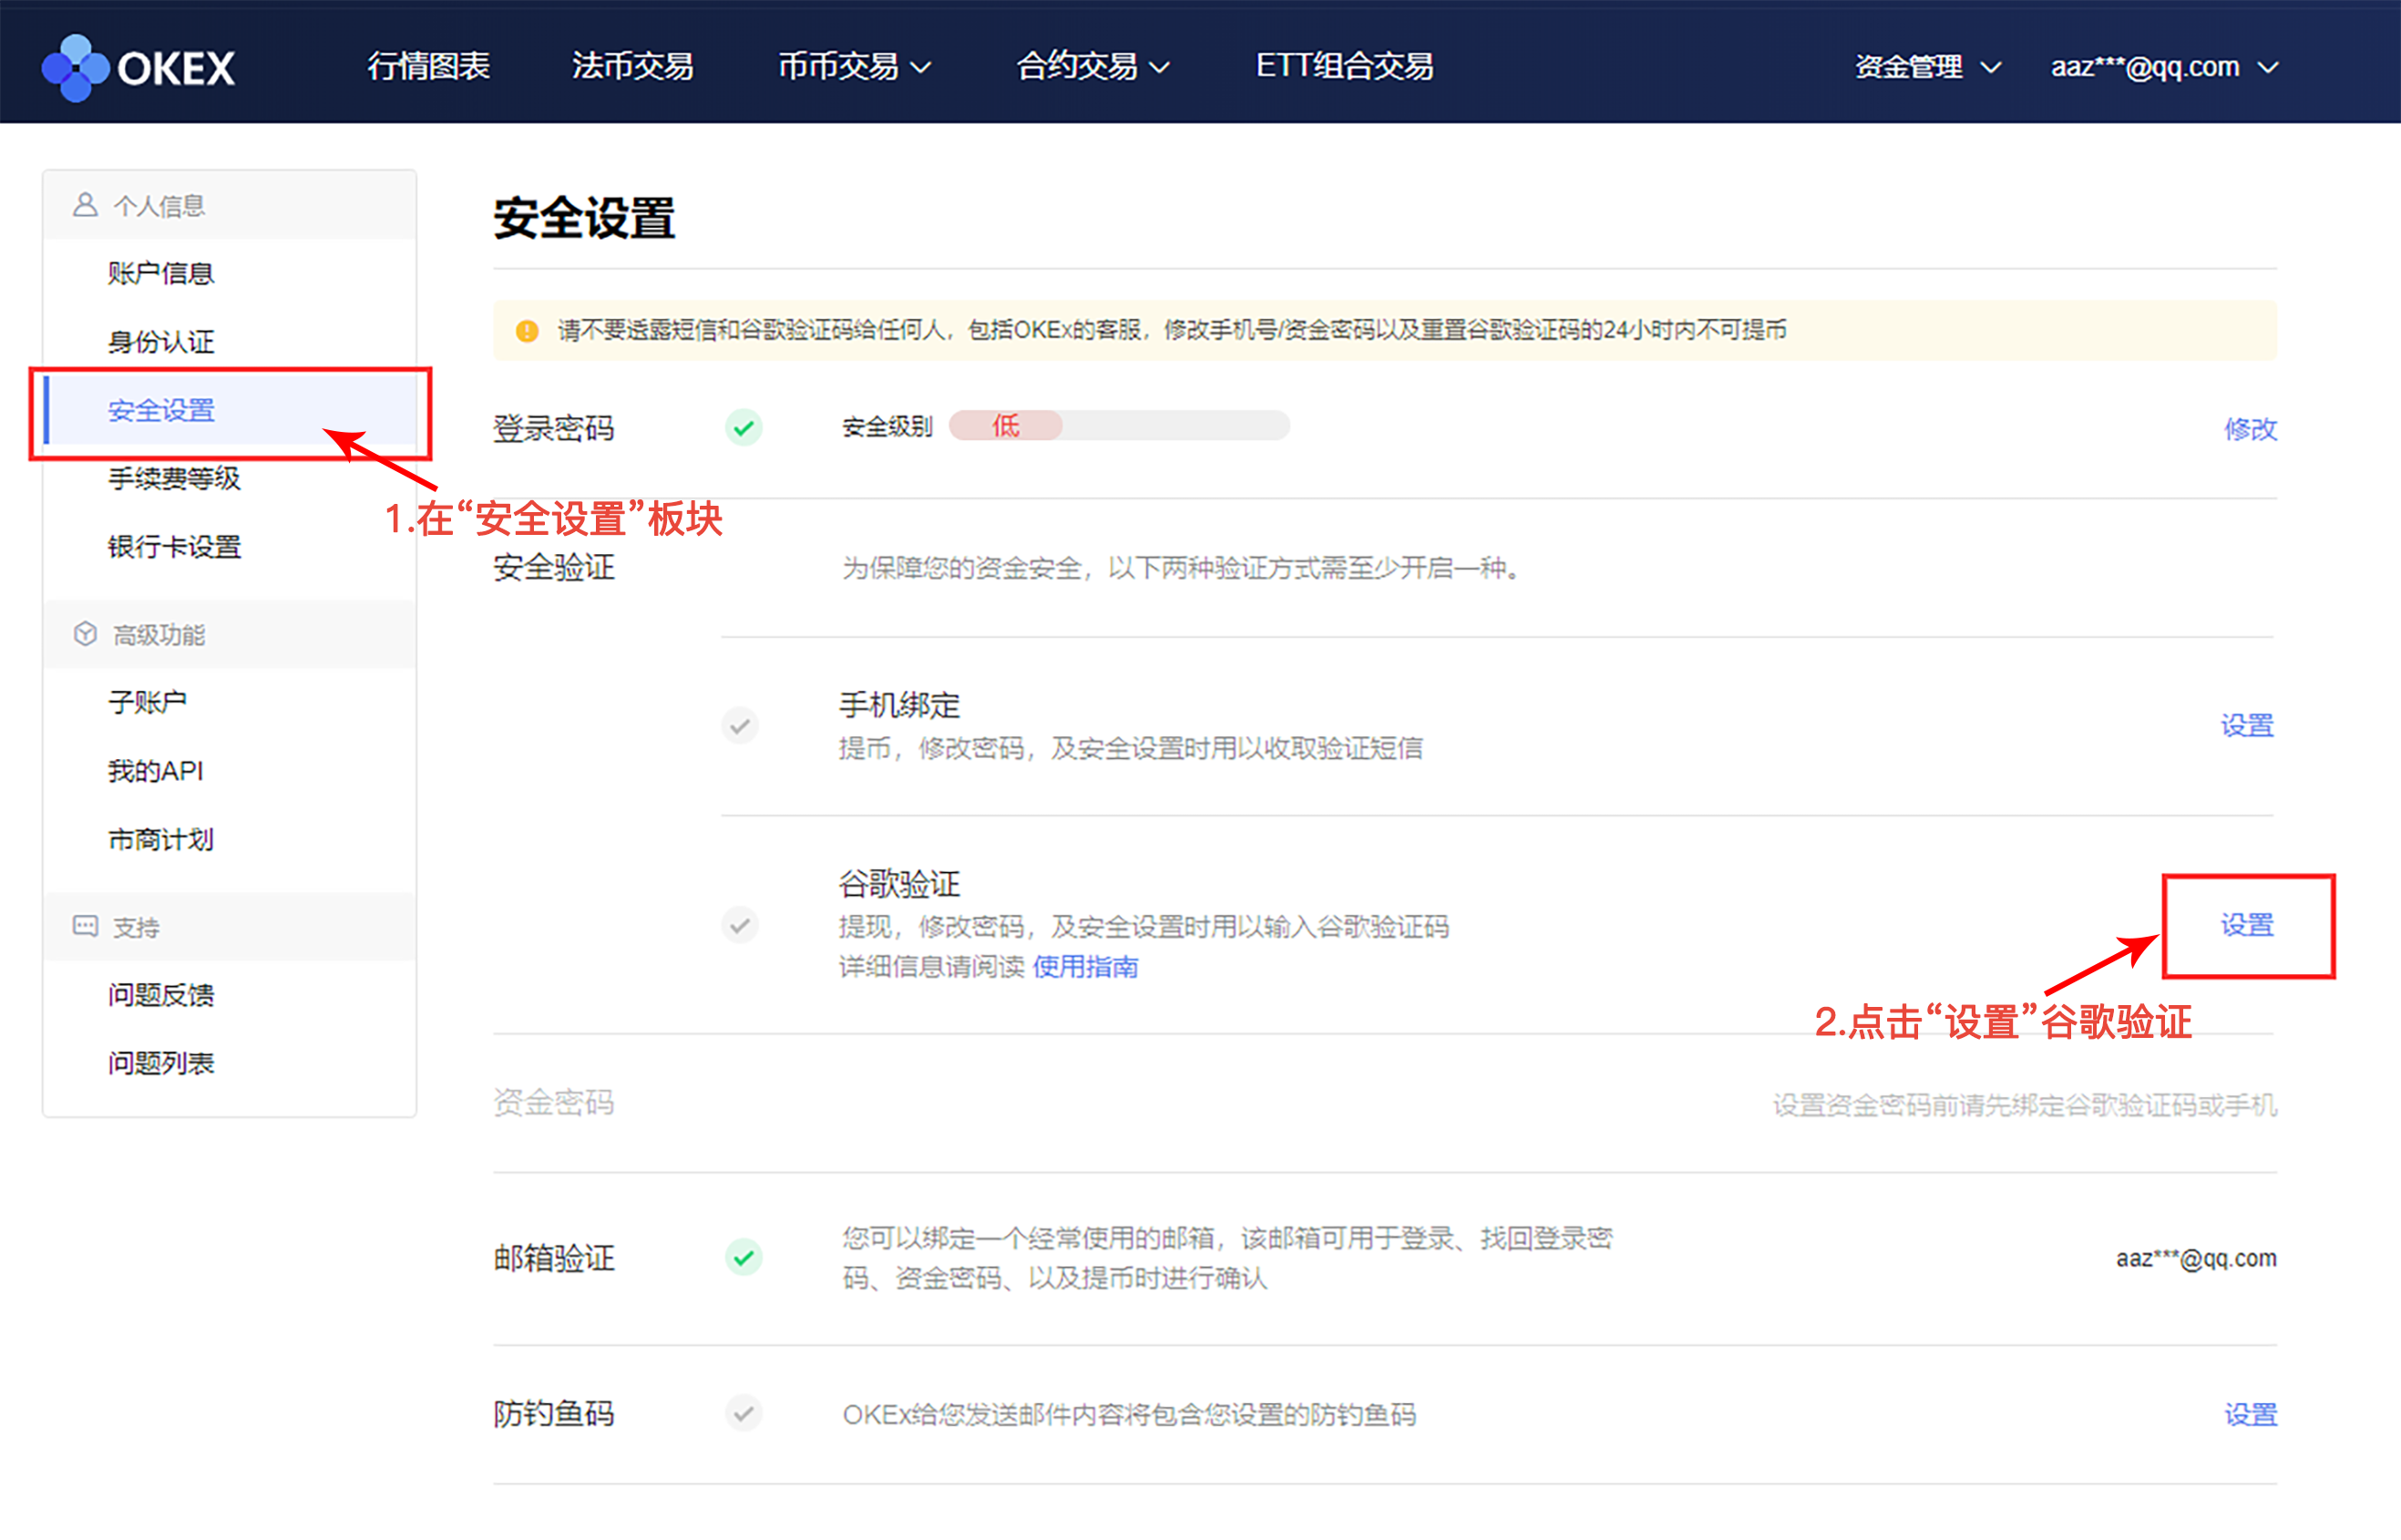Image resolution: width=2401 pixels, height=1540 pixels.
Task: Click 设置 for 防钓鱼码
Action: coord(2250,1415)
